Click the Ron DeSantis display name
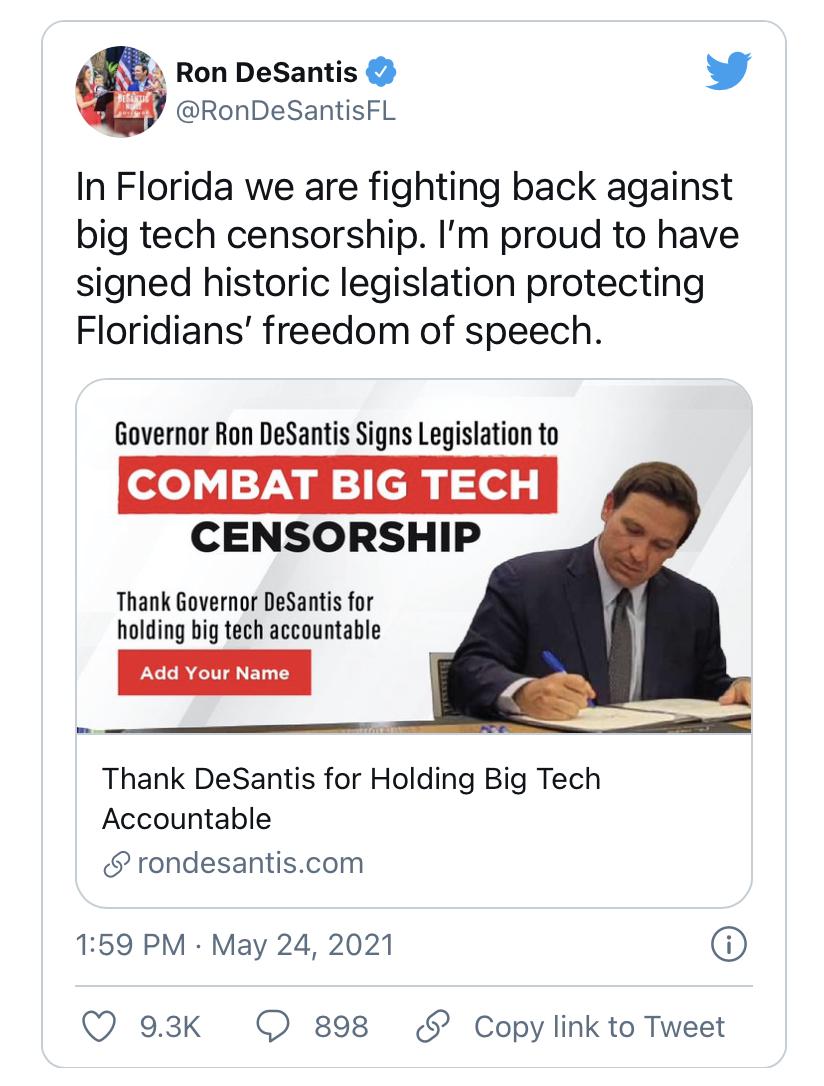 click(x=266, y=72)
